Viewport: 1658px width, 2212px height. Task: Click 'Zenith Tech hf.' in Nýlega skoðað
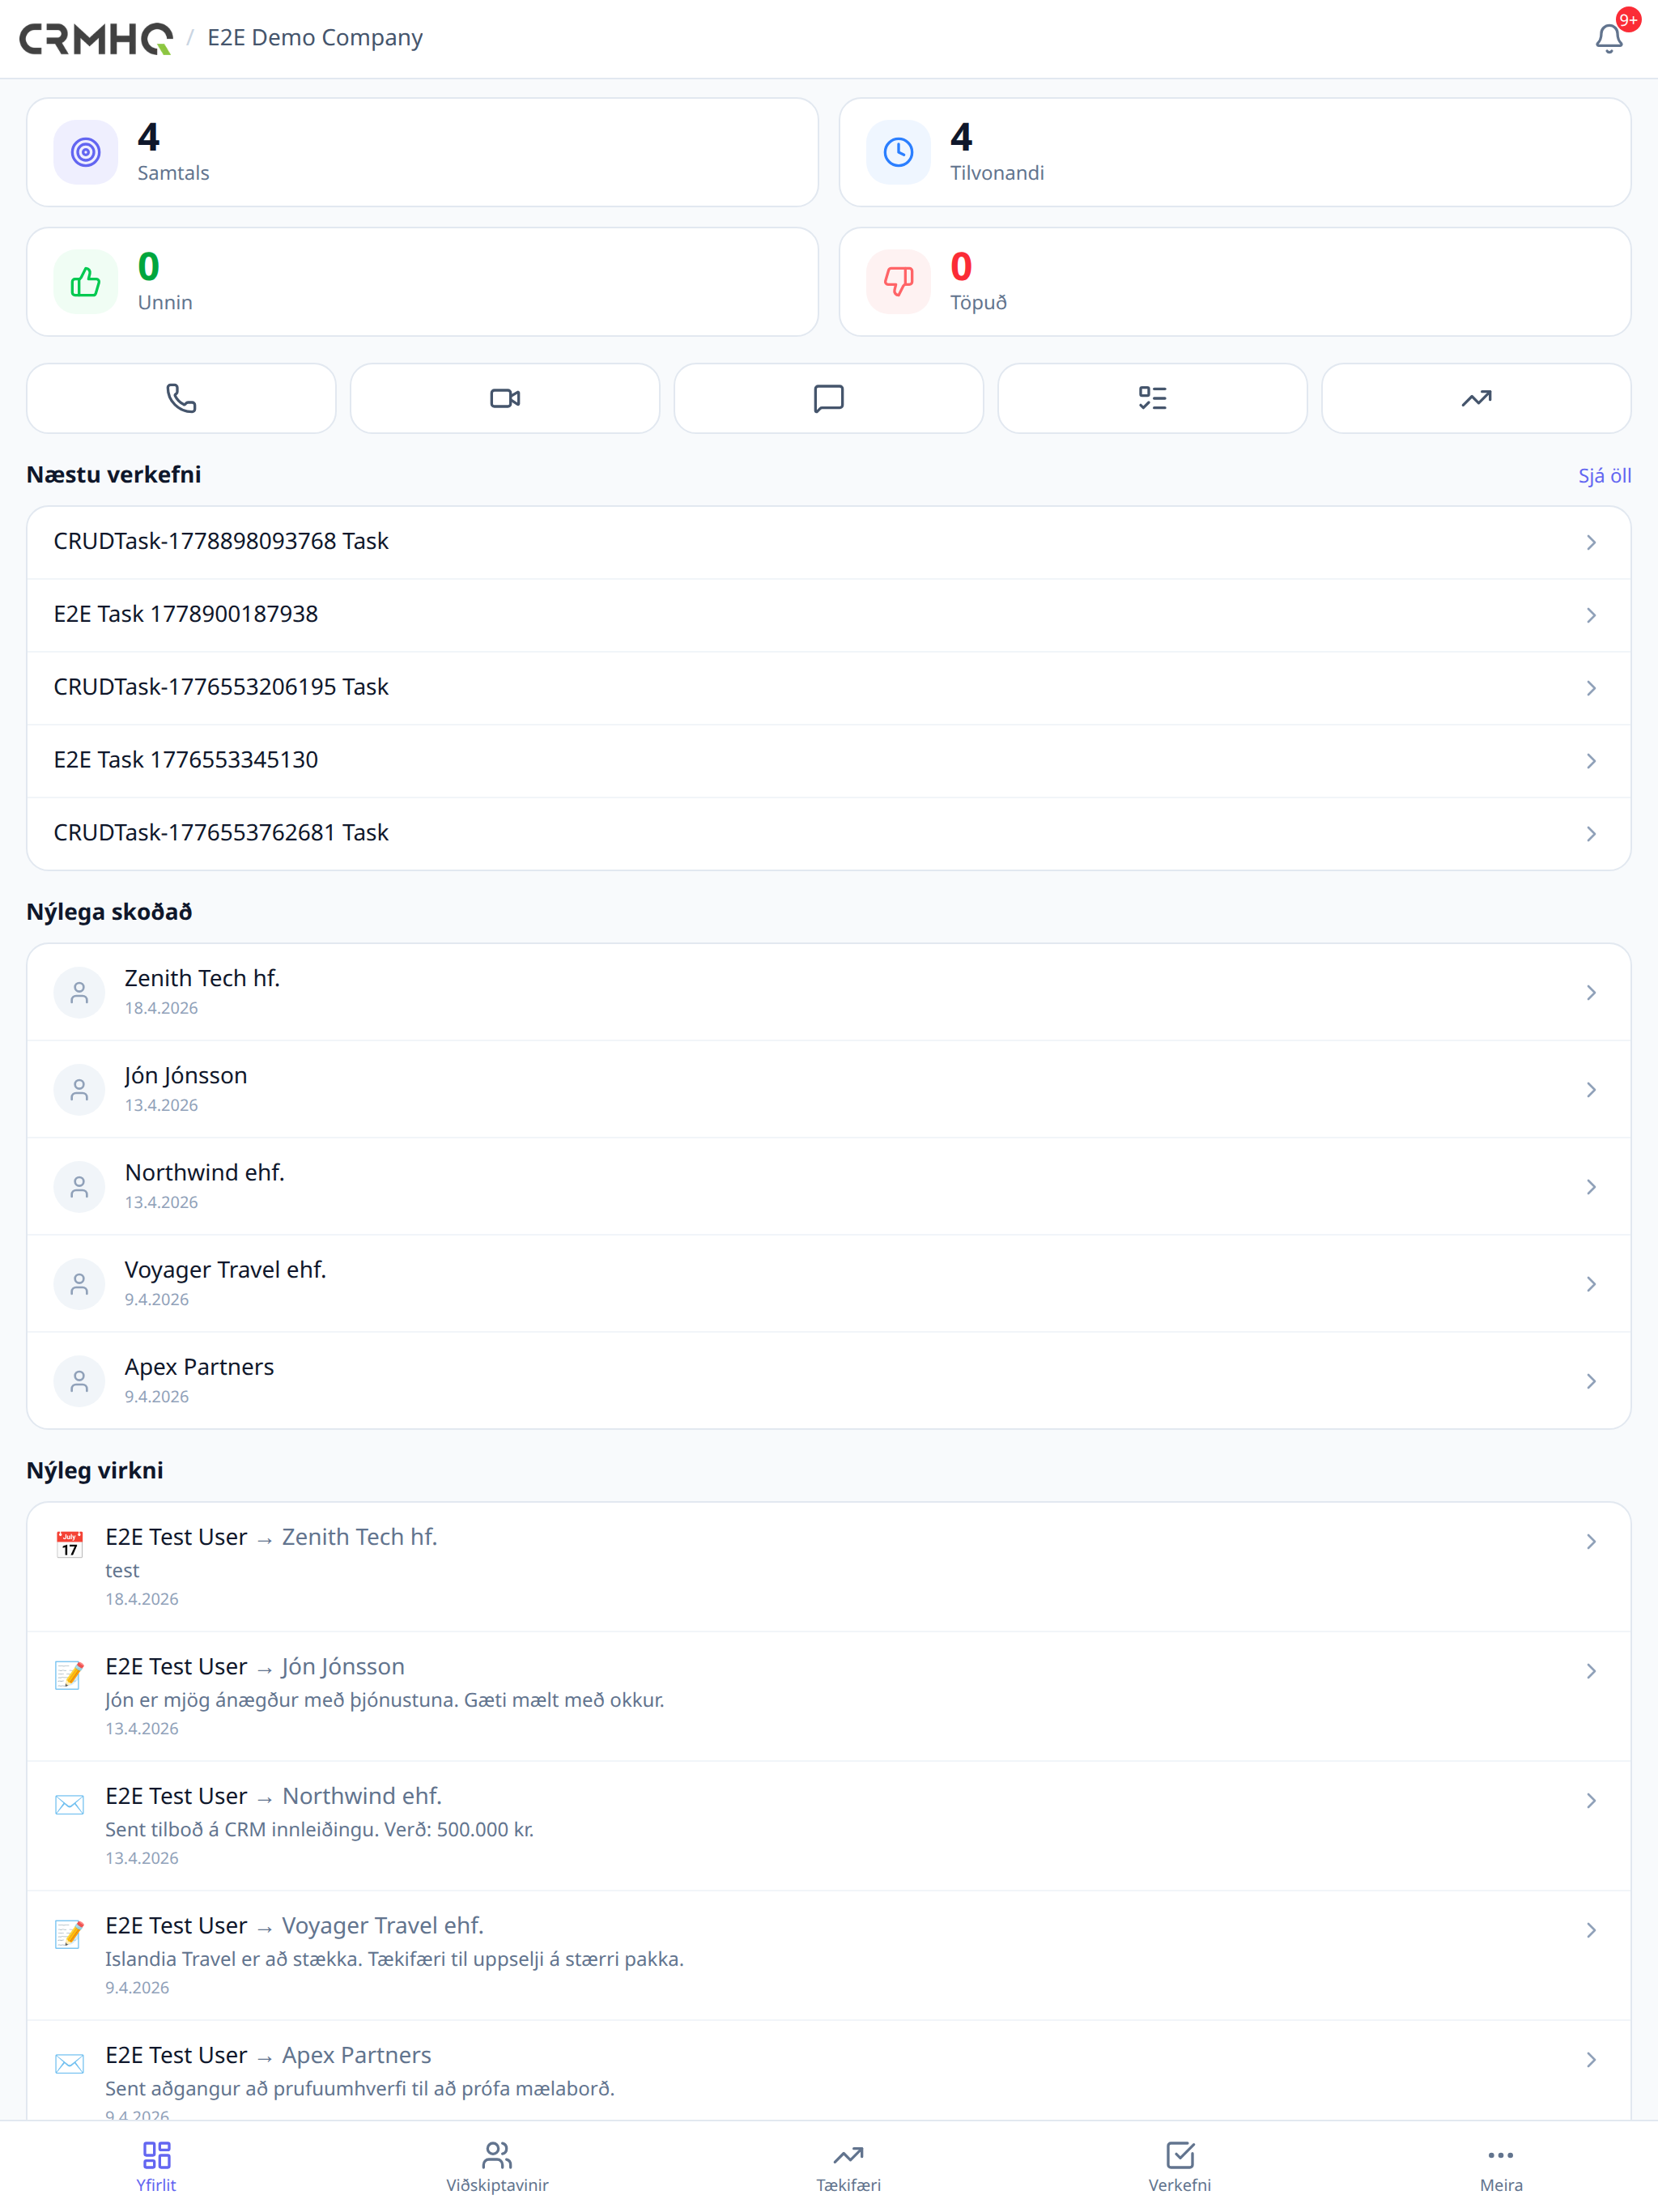(x=202, y=978)
